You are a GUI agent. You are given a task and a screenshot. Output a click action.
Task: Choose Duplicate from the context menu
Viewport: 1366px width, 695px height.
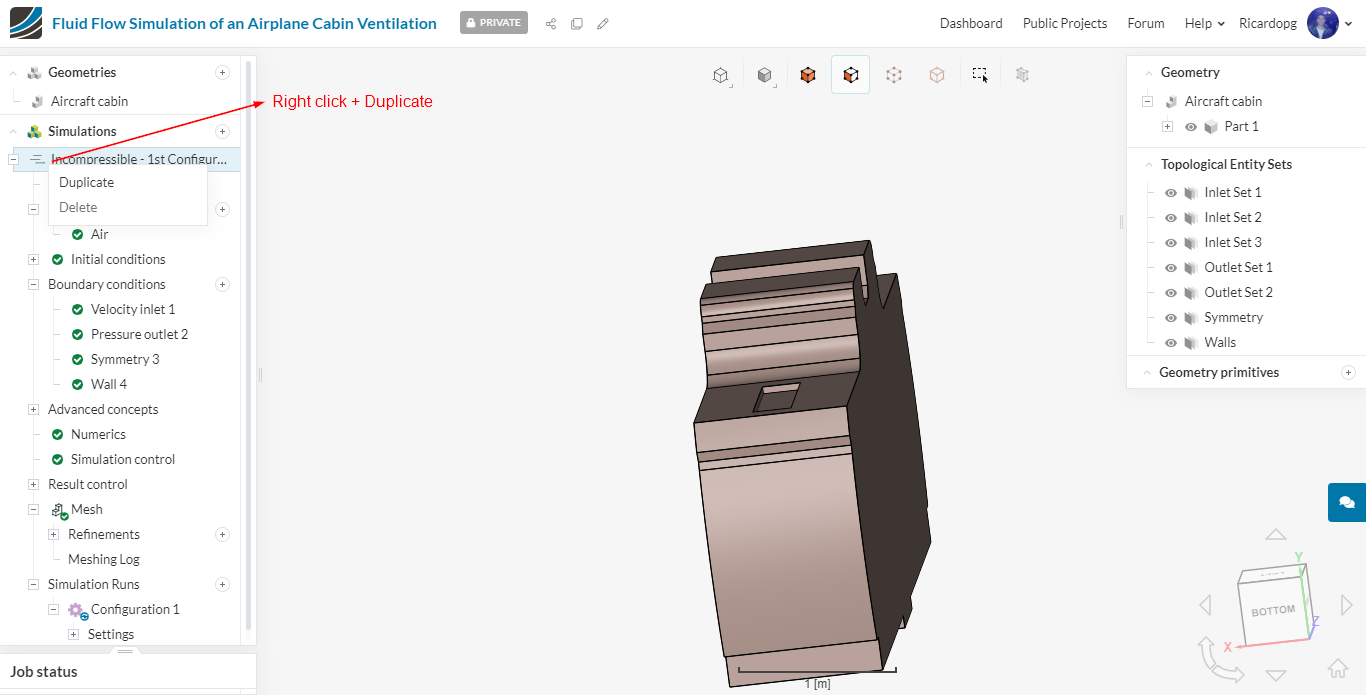(x=87, y=183)
